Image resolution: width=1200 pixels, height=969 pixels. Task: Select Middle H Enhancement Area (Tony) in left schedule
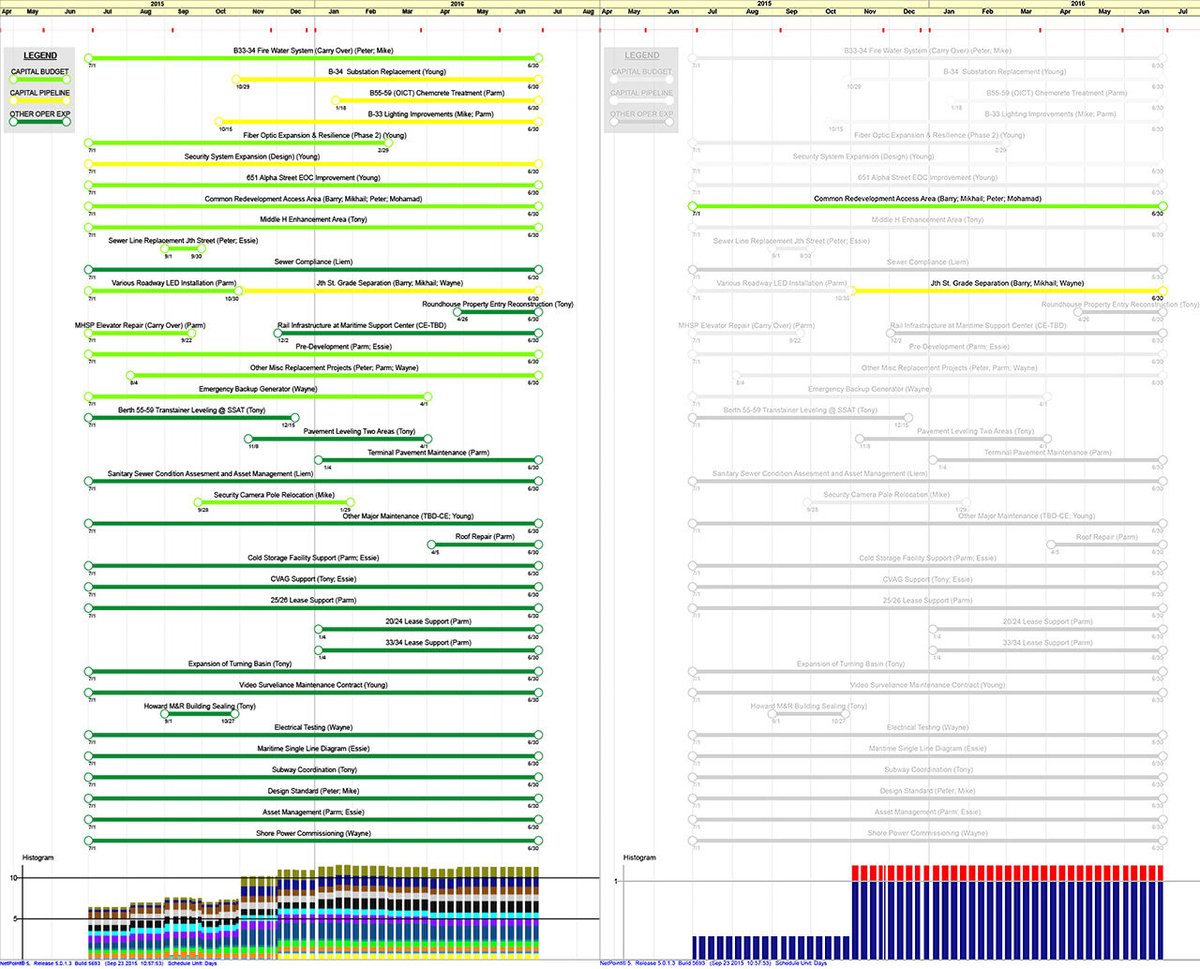tap(313, 227)
